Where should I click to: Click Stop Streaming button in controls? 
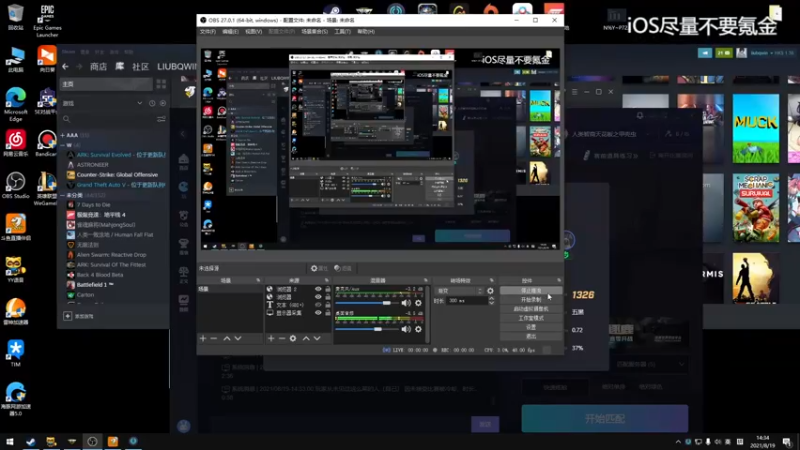[531, 290]
